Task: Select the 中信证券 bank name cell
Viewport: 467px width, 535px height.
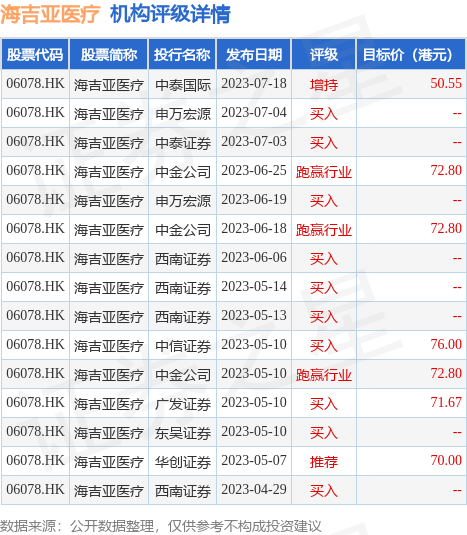Action: point(183,346)
